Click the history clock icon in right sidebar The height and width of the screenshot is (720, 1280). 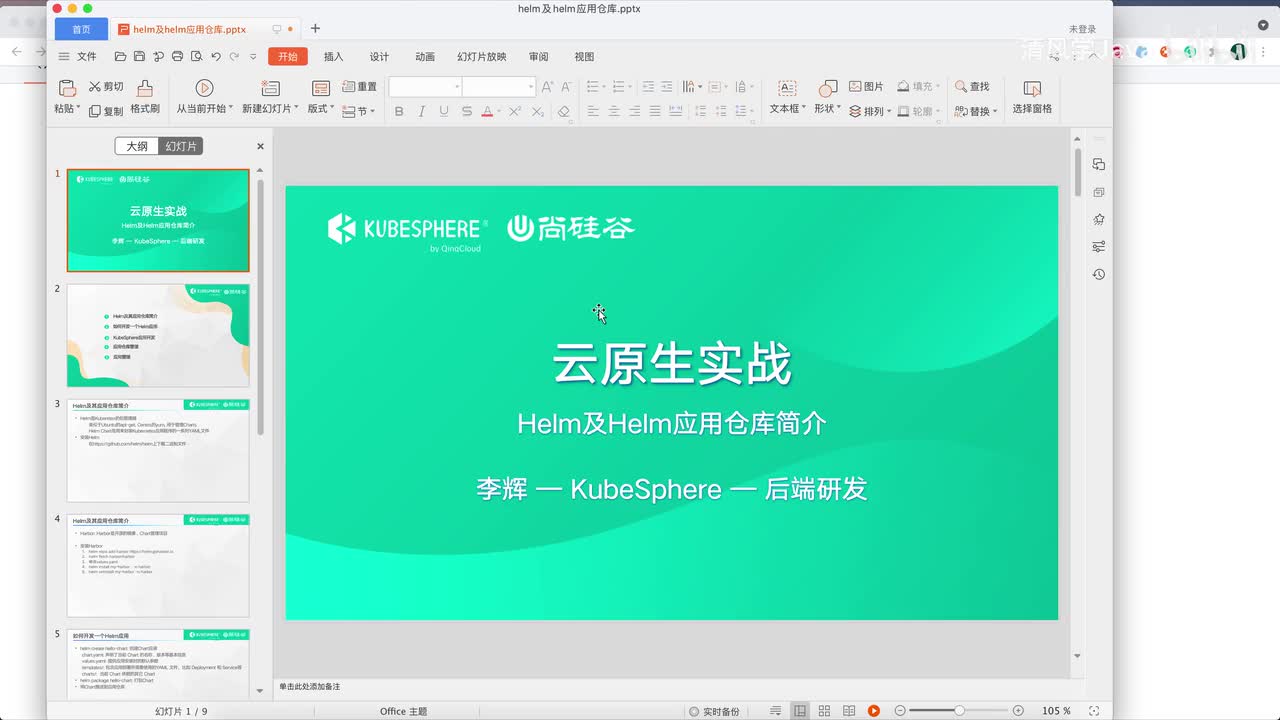point(1098,274)
